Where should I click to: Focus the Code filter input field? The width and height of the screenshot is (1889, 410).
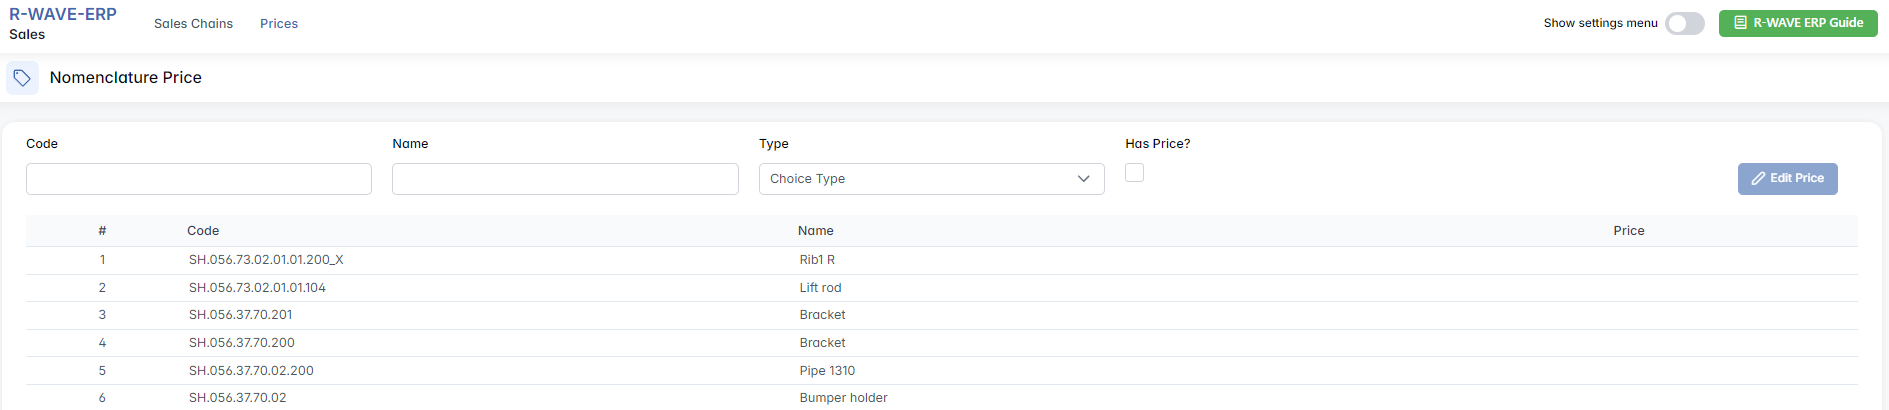click(x=199, y=179)
